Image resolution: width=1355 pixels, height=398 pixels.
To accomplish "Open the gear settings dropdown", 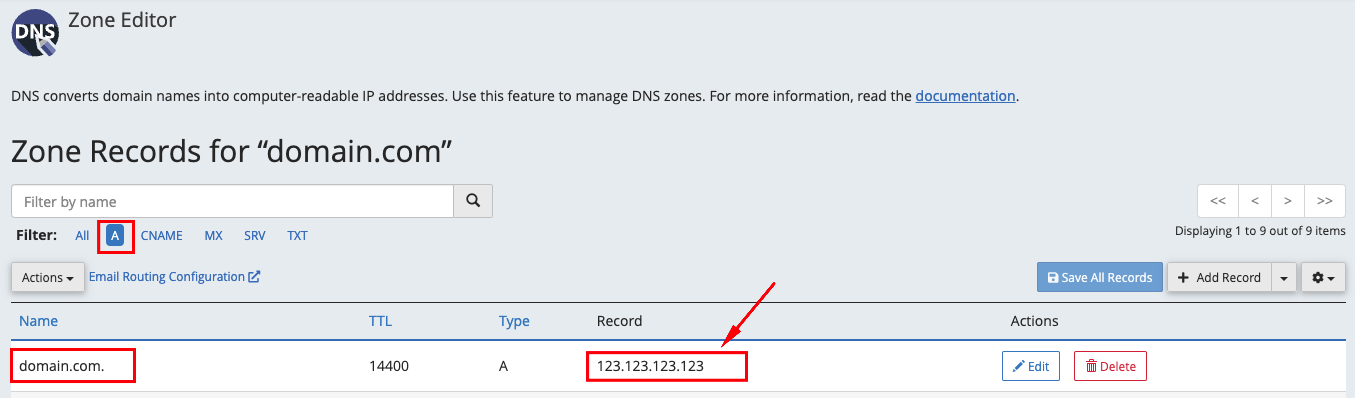I will tap(1322, 277).
